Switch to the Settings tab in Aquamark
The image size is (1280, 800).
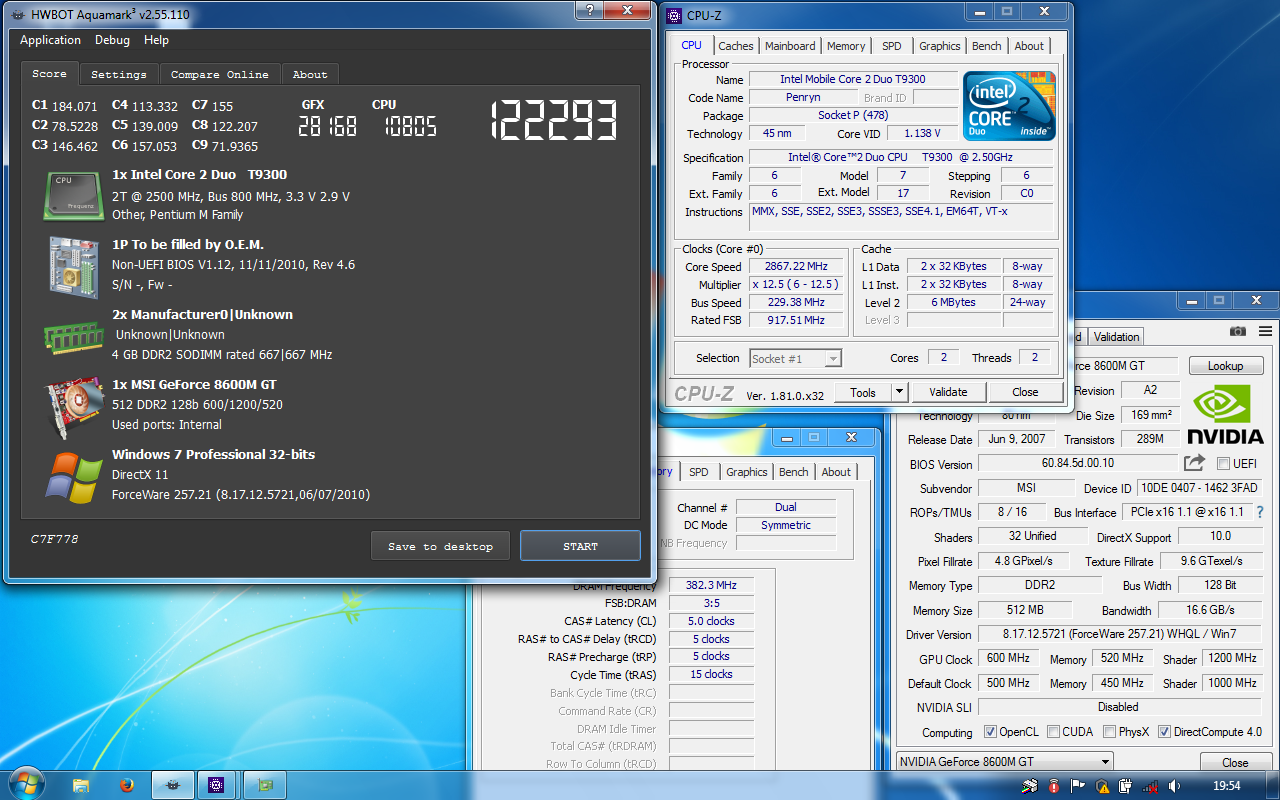pos(119,75)
